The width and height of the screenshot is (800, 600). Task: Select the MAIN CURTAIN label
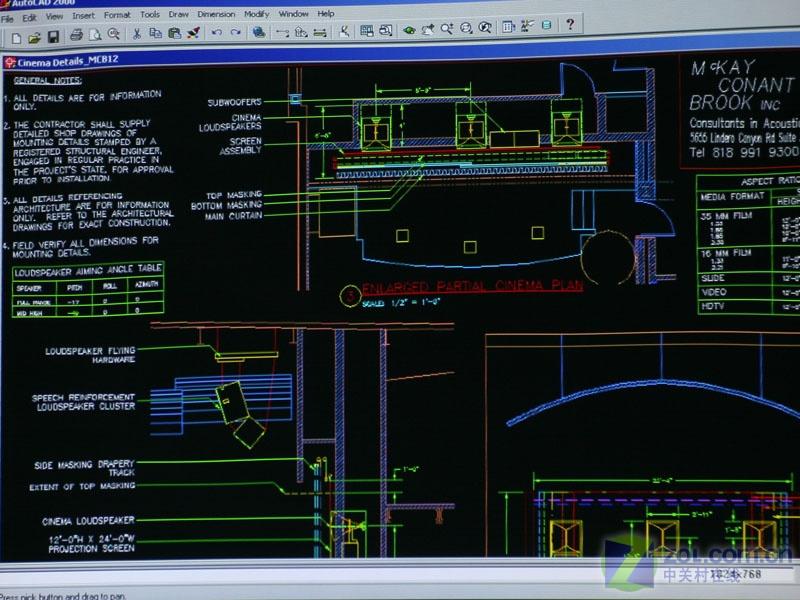[234, 216]
